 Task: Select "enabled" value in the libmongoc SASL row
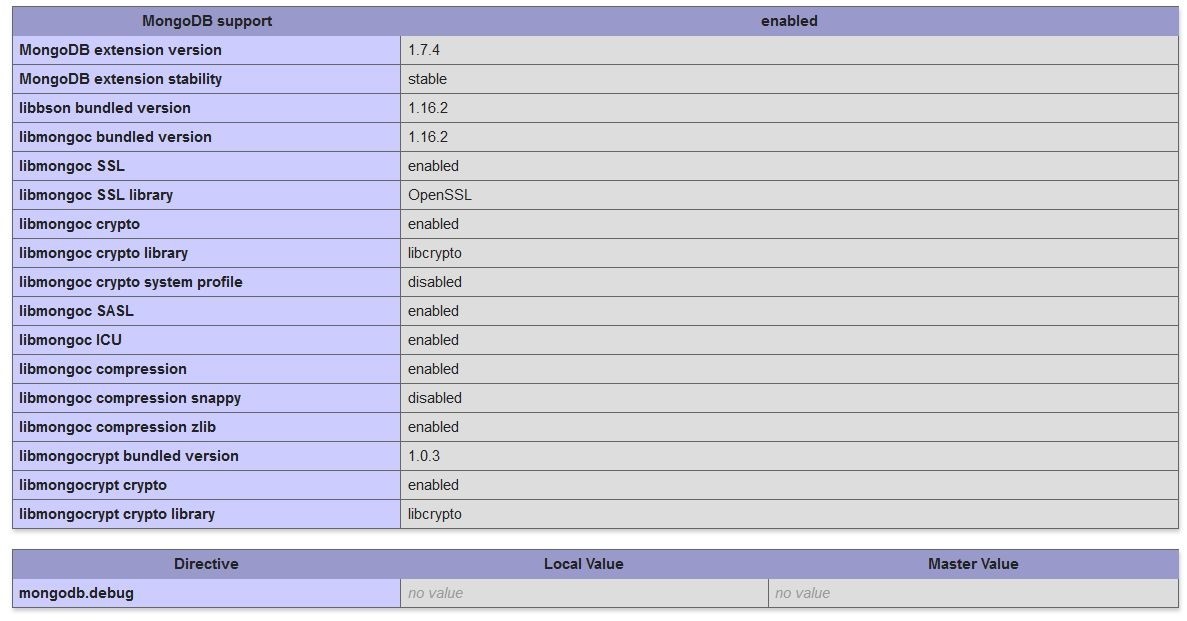tap(433, 311)
